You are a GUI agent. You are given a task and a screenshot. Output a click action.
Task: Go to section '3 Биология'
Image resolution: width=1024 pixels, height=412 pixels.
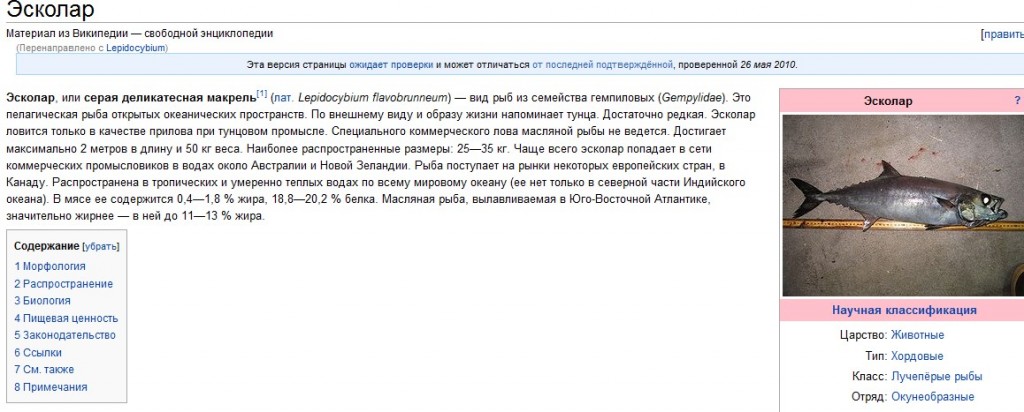pyautogui.click(x=42, y=300)
